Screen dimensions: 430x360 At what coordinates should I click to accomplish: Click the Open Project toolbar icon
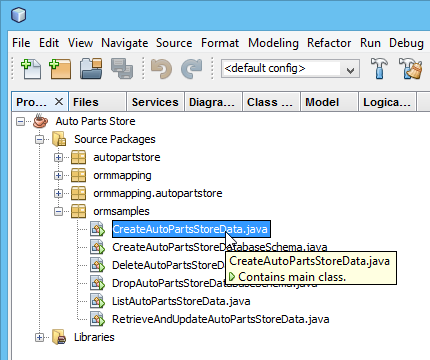(91, 69)
